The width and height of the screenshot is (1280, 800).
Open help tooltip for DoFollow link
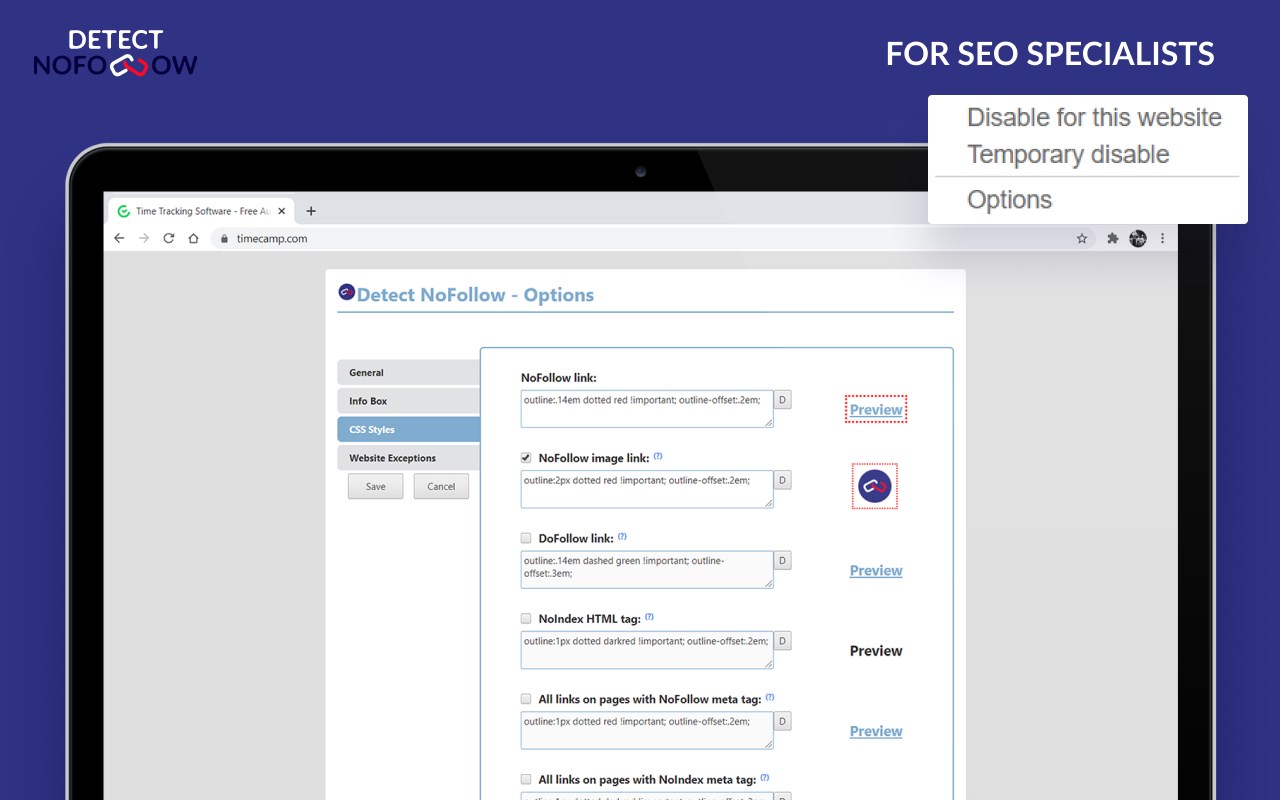(x=622, y=536)
